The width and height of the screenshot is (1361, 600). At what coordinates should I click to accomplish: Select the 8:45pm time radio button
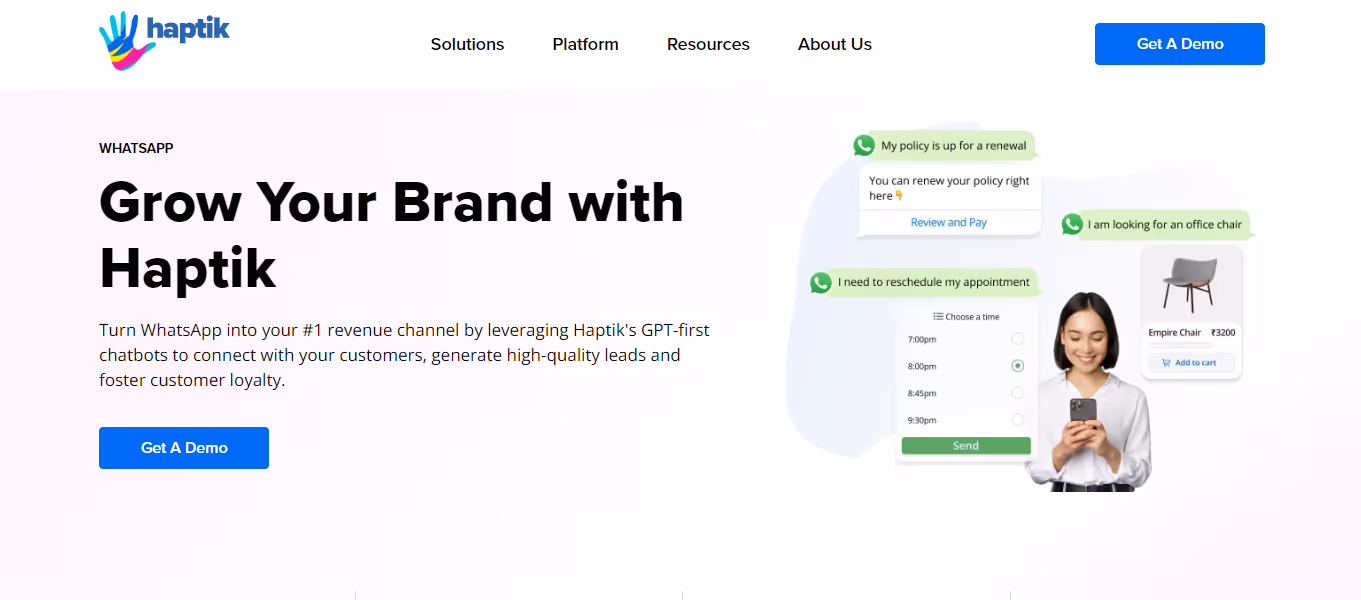(x=1018, y=393)
